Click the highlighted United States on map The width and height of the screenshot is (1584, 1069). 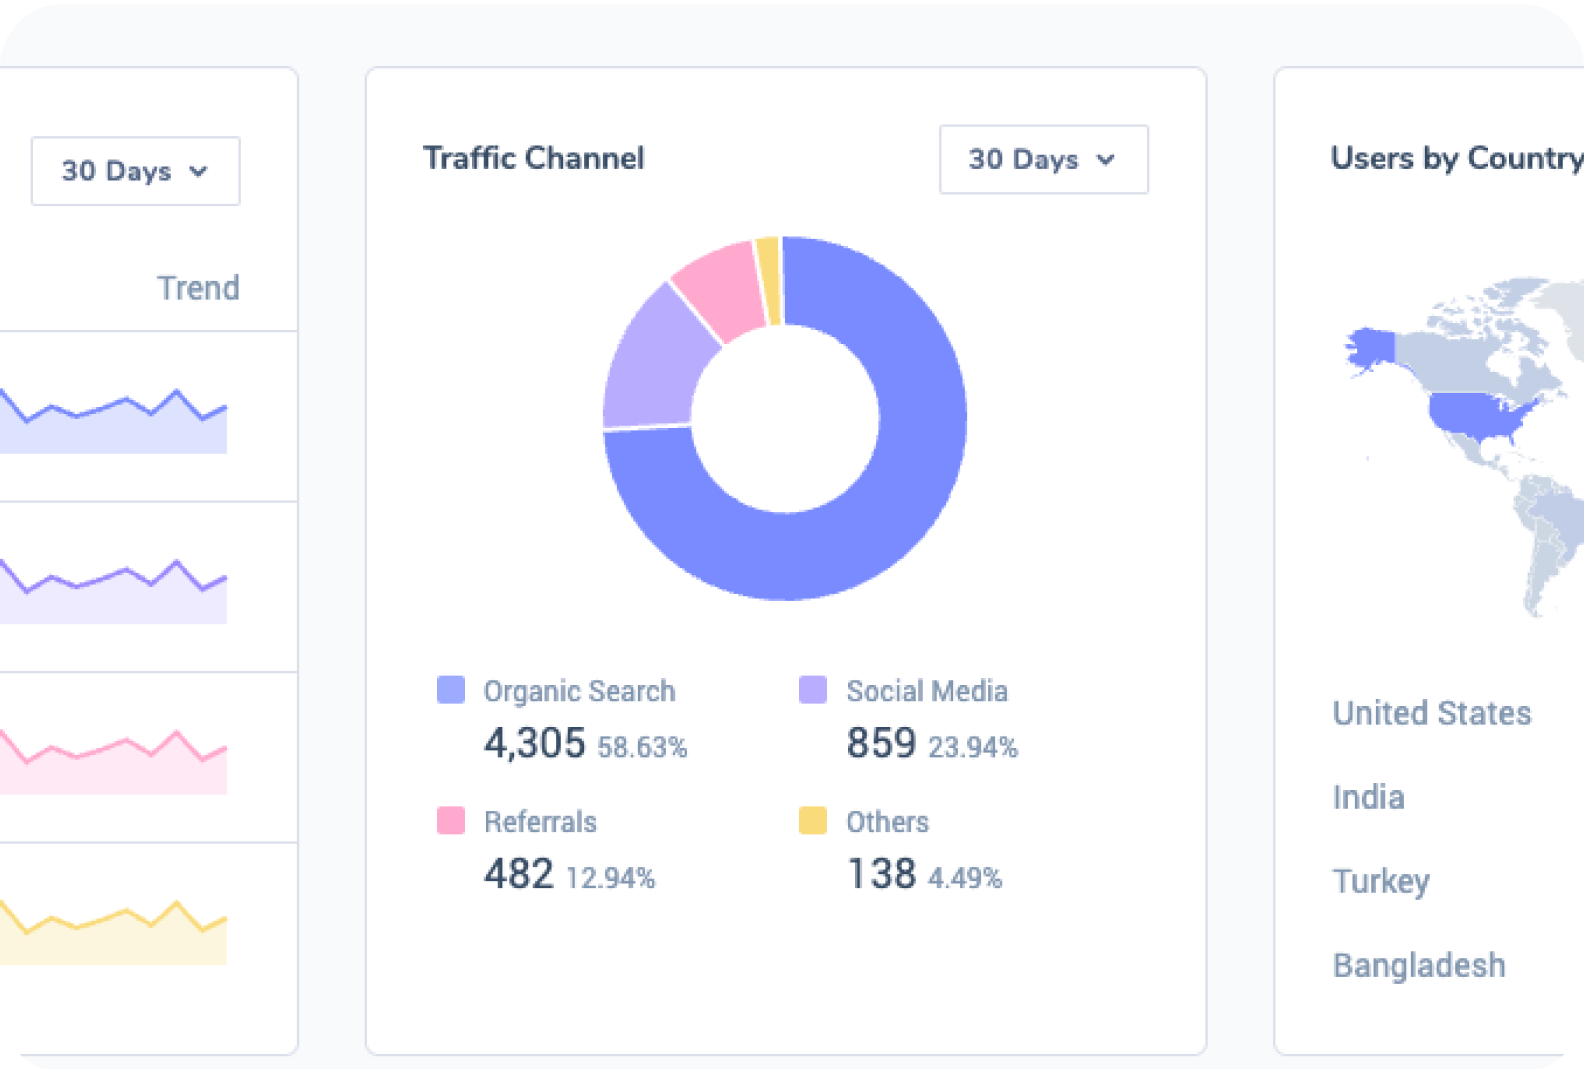[x=1475, y=415]
